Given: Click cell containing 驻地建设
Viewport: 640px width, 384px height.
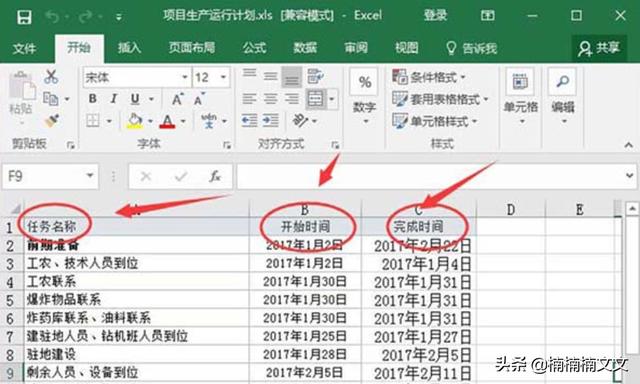Looking at the screenshot, I should tap(136, 354).
